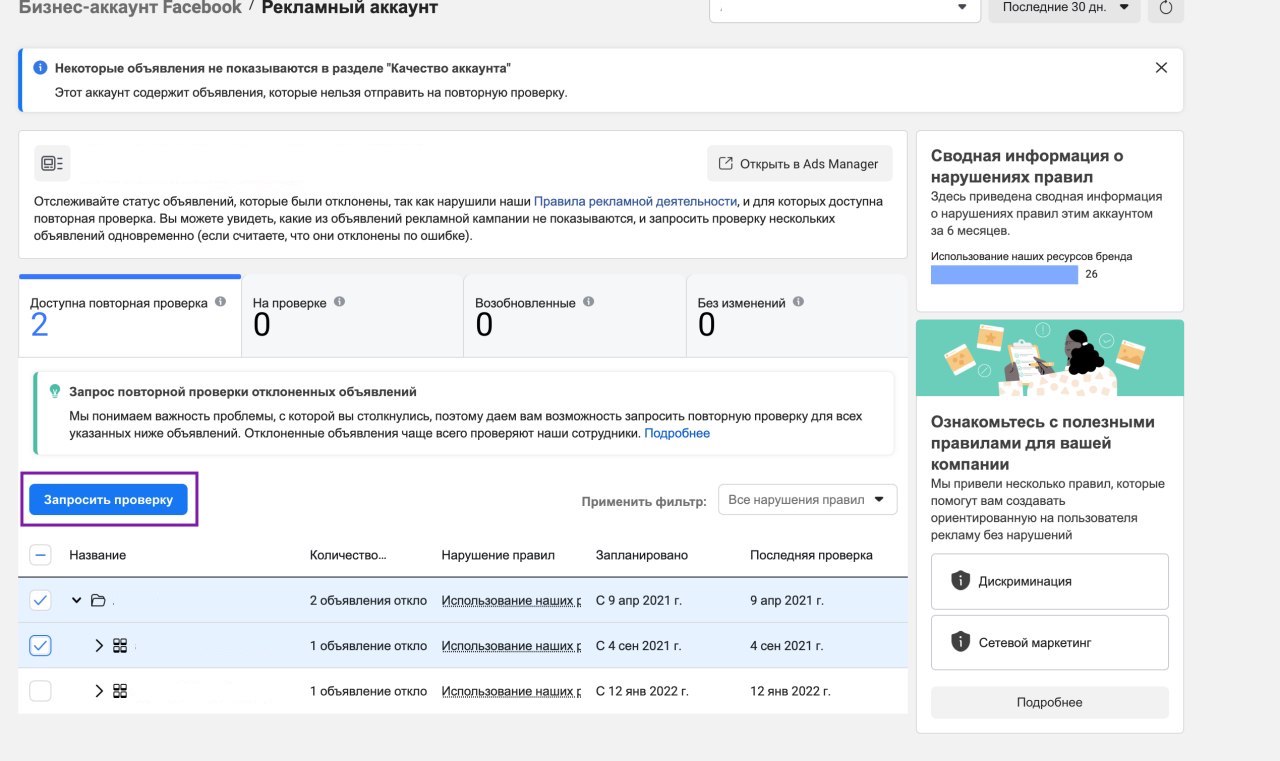
Task: Open 'Правила рекламной деятельности' link
Action: 635,201
